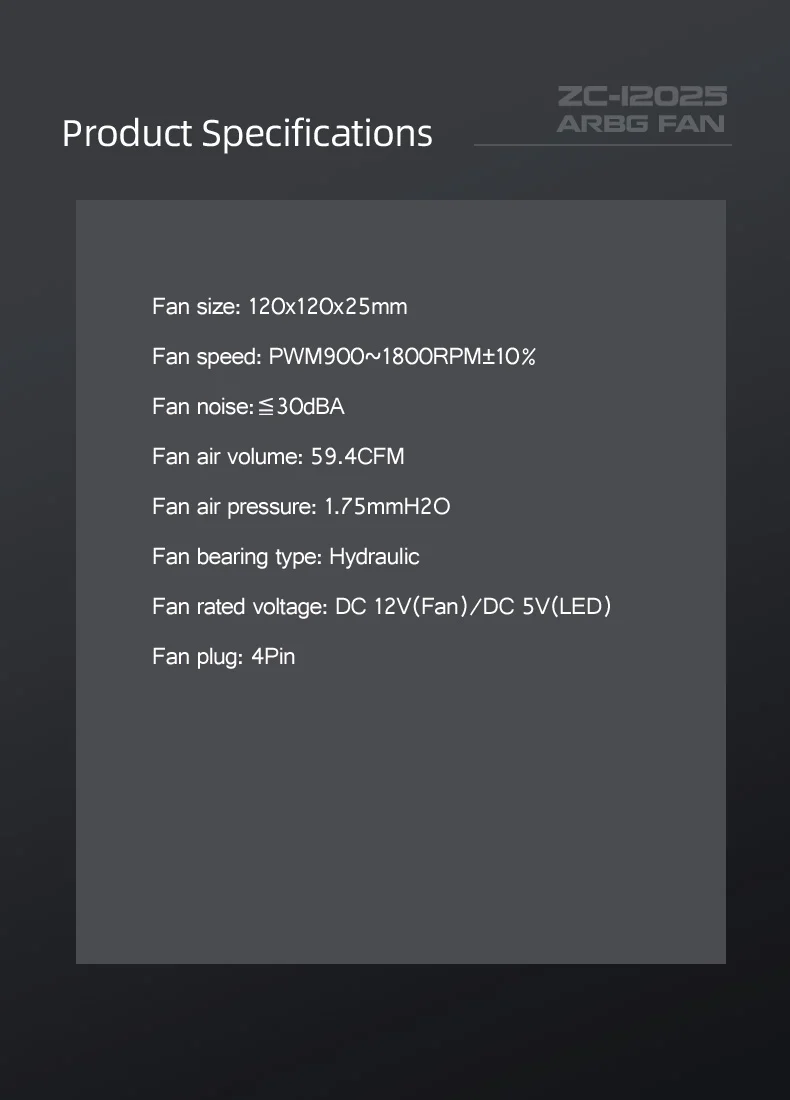
Task: Select the 'Fan noise:' label
Action: coord(203,407)
